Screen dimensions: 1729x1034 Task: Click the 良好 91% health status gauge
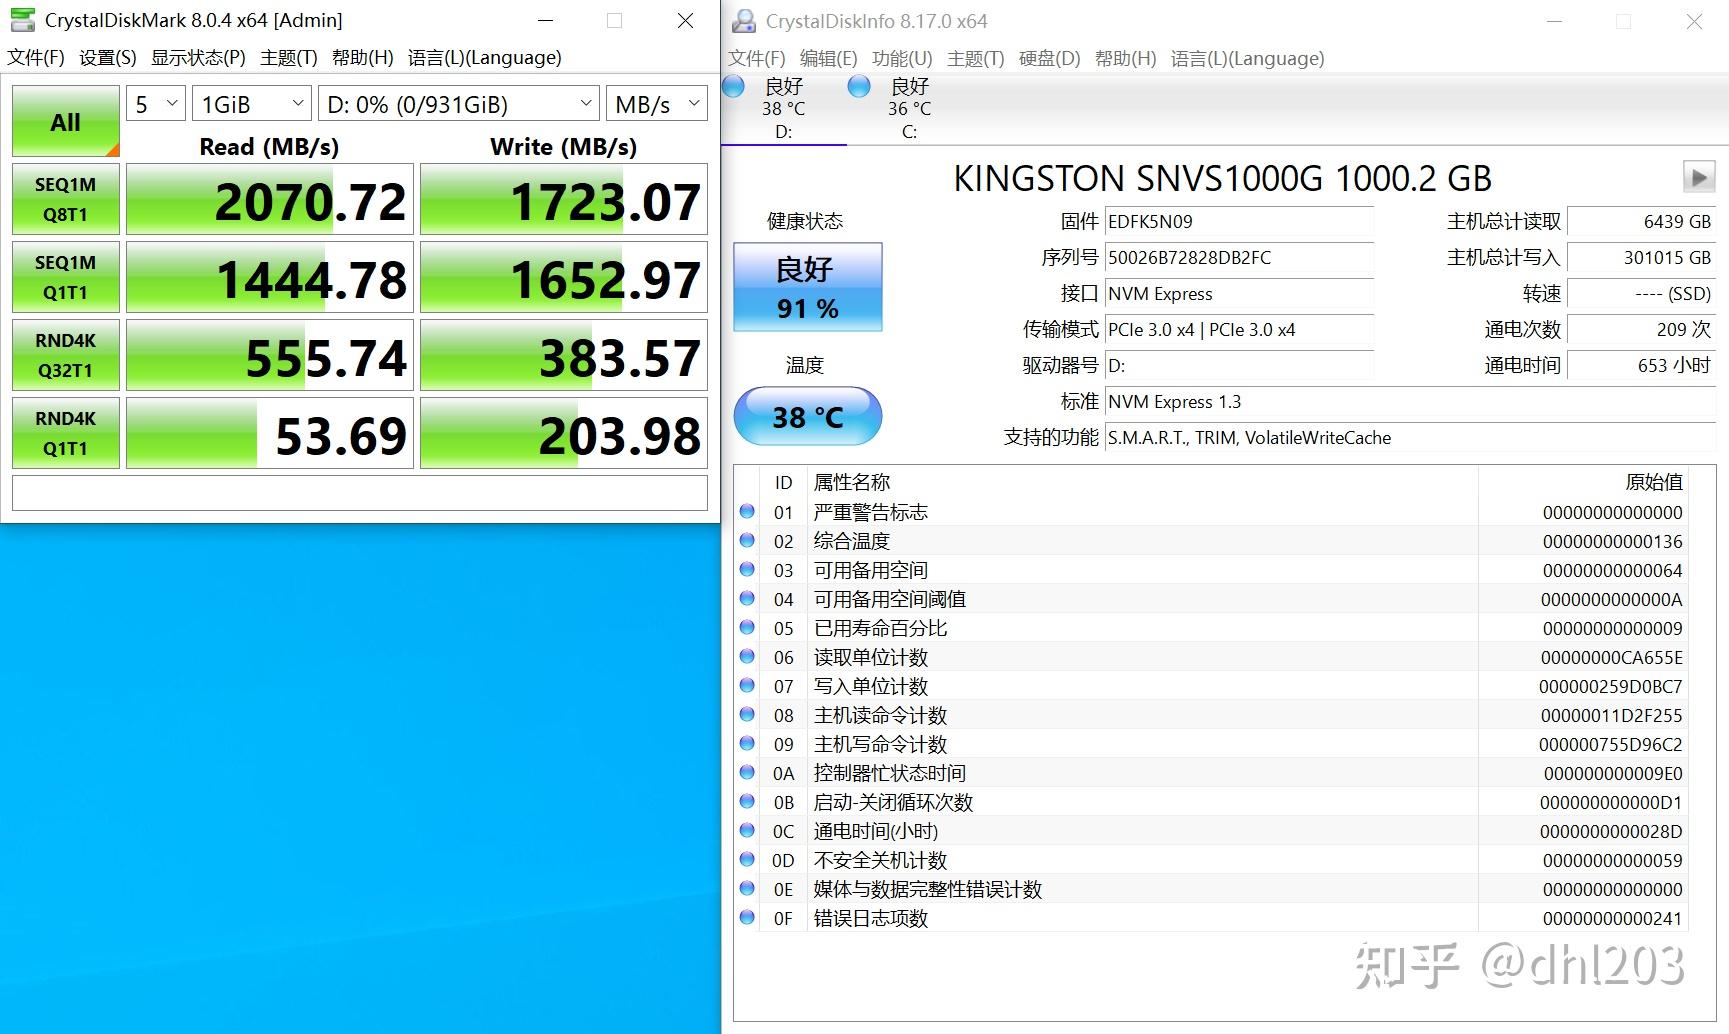point(807,287)
